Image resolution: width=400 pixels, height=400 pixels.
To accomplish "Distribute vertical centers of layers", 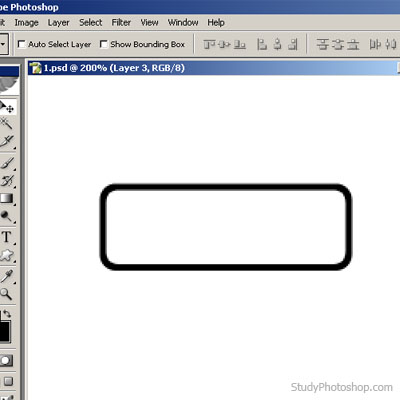I will 338,44.
